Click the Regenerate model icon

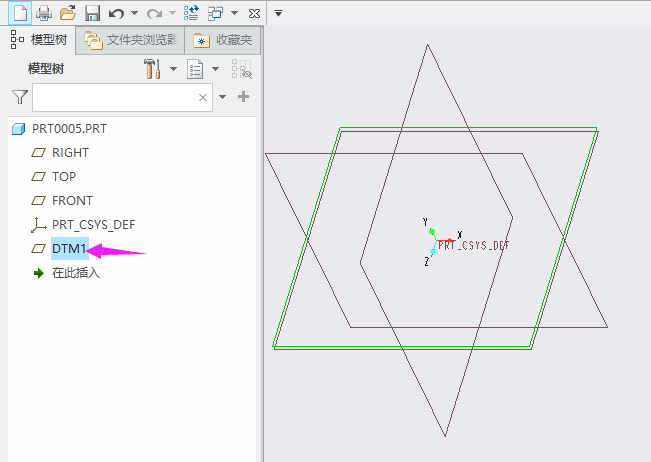[x=191, y=13]
